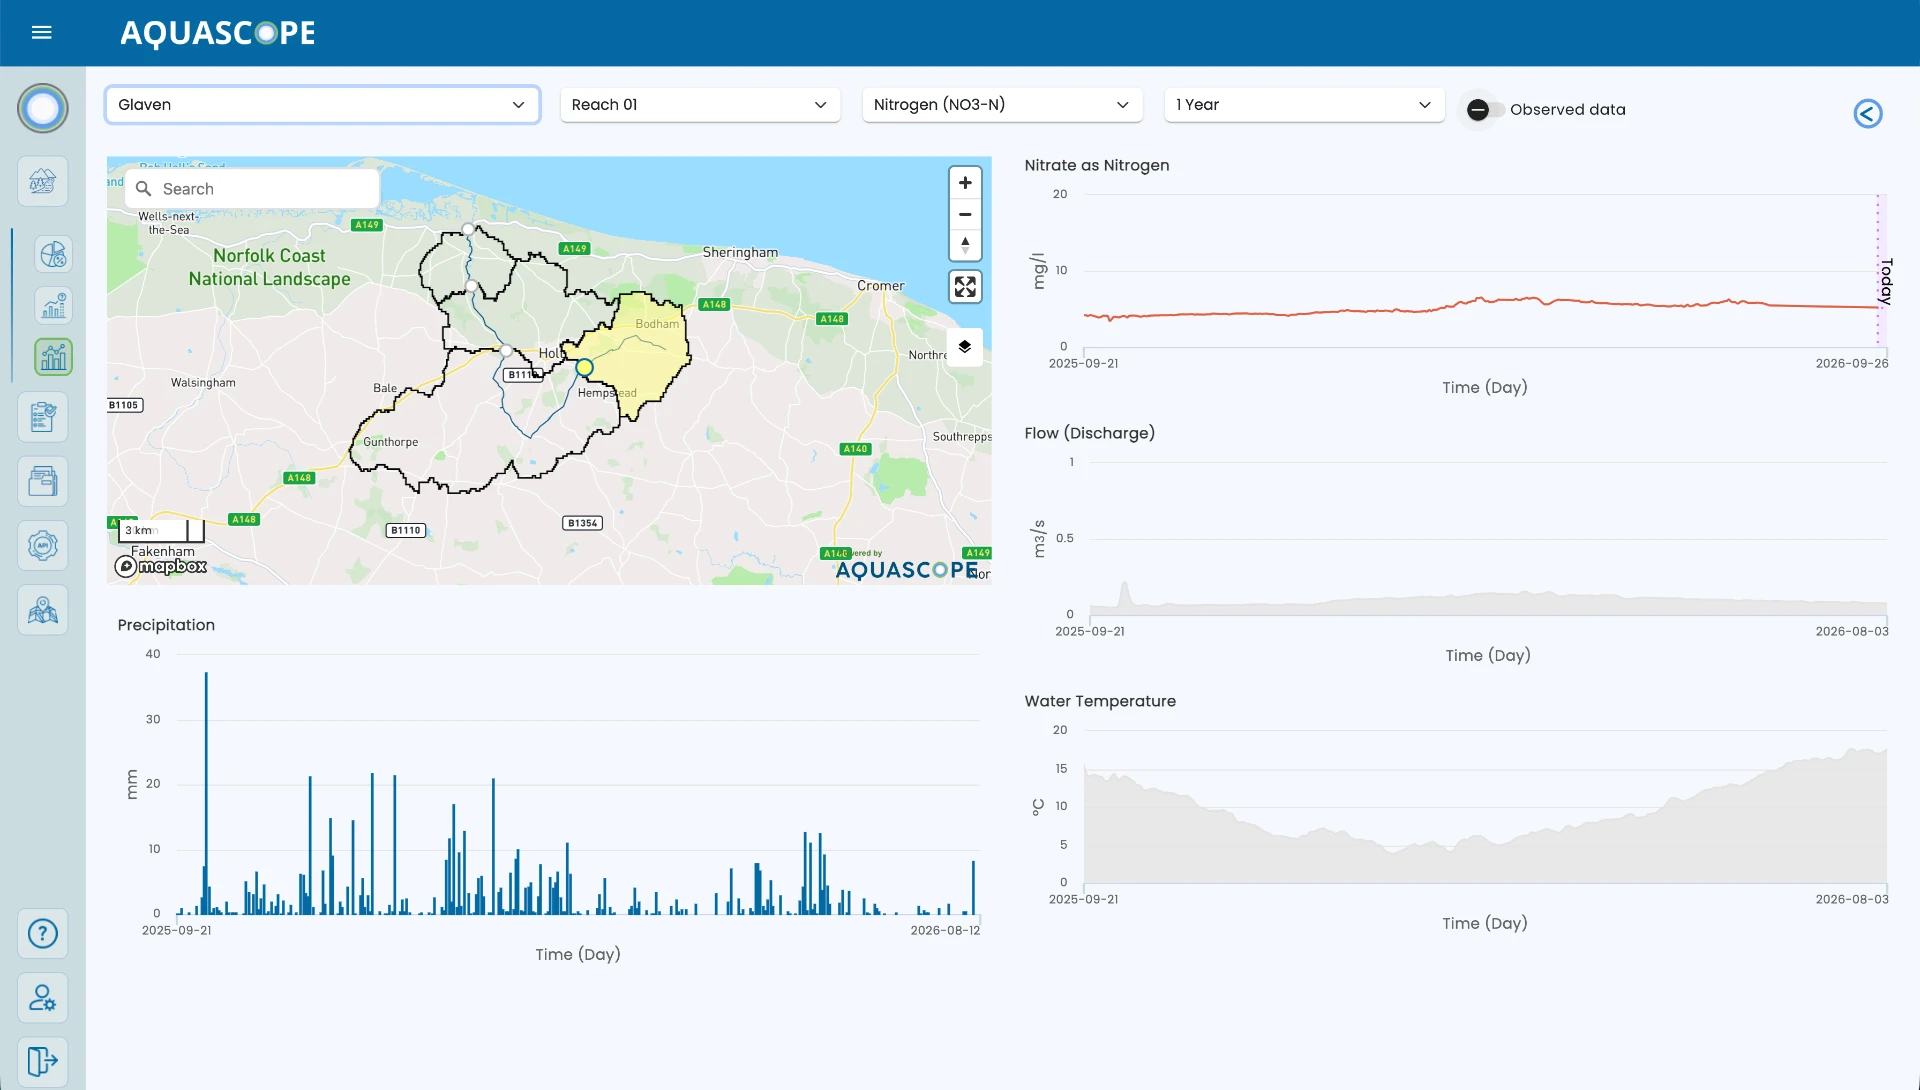
Task: Open the map pin location sidebar icon
Action: point(43,609)
